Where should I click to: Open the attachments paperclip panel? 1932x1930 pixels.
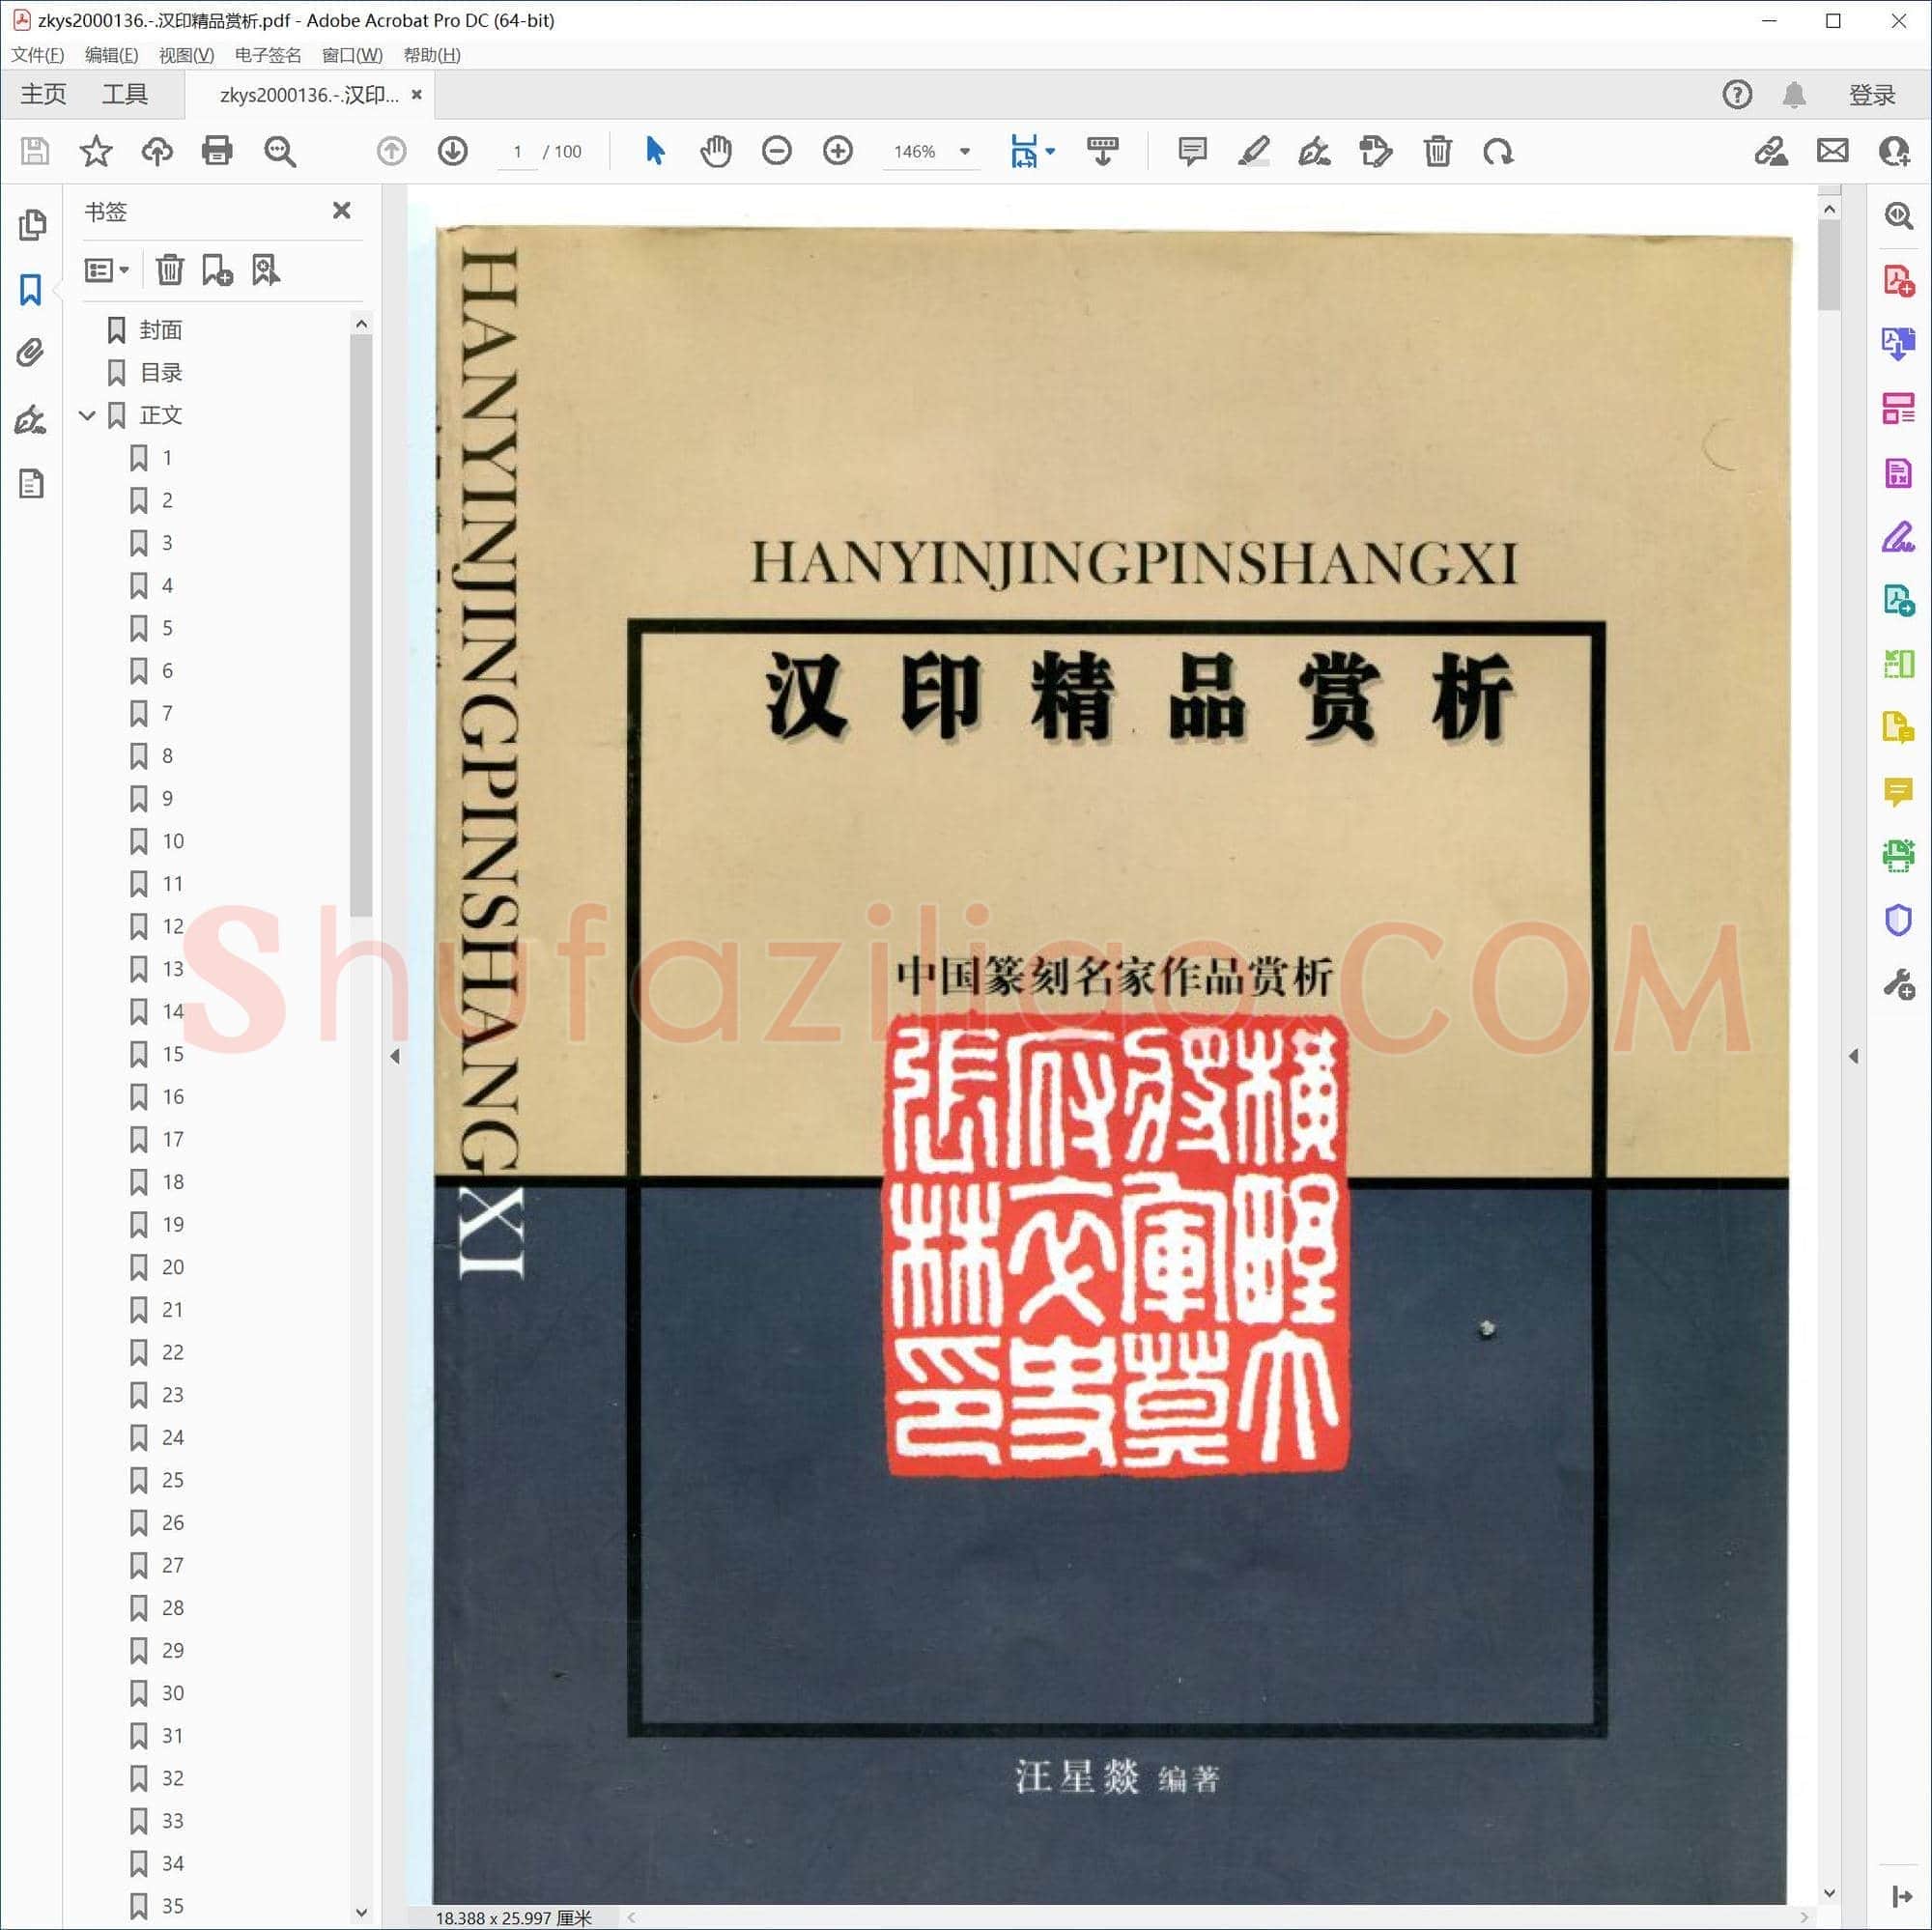31,352
